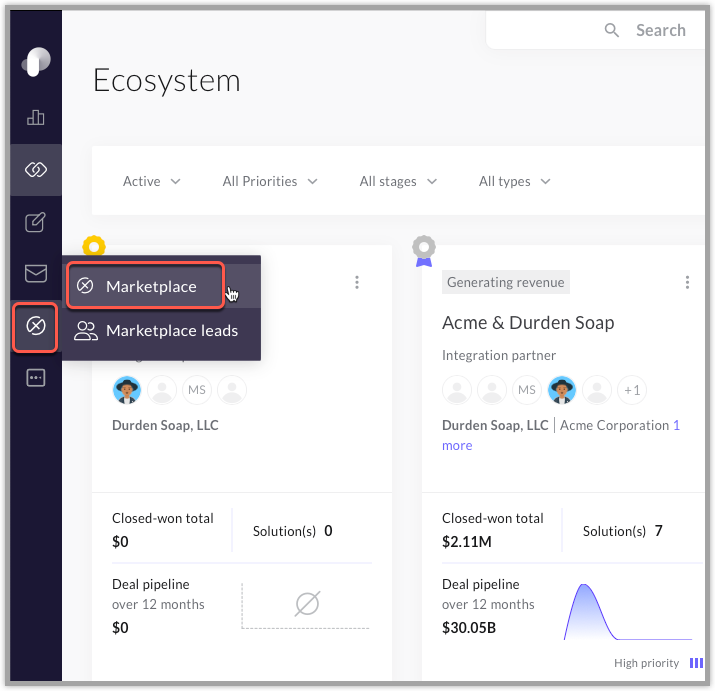Screen dimensions: 715x691
Task: Click the $30.05B deal pipeline value
Action: [469, 628]
